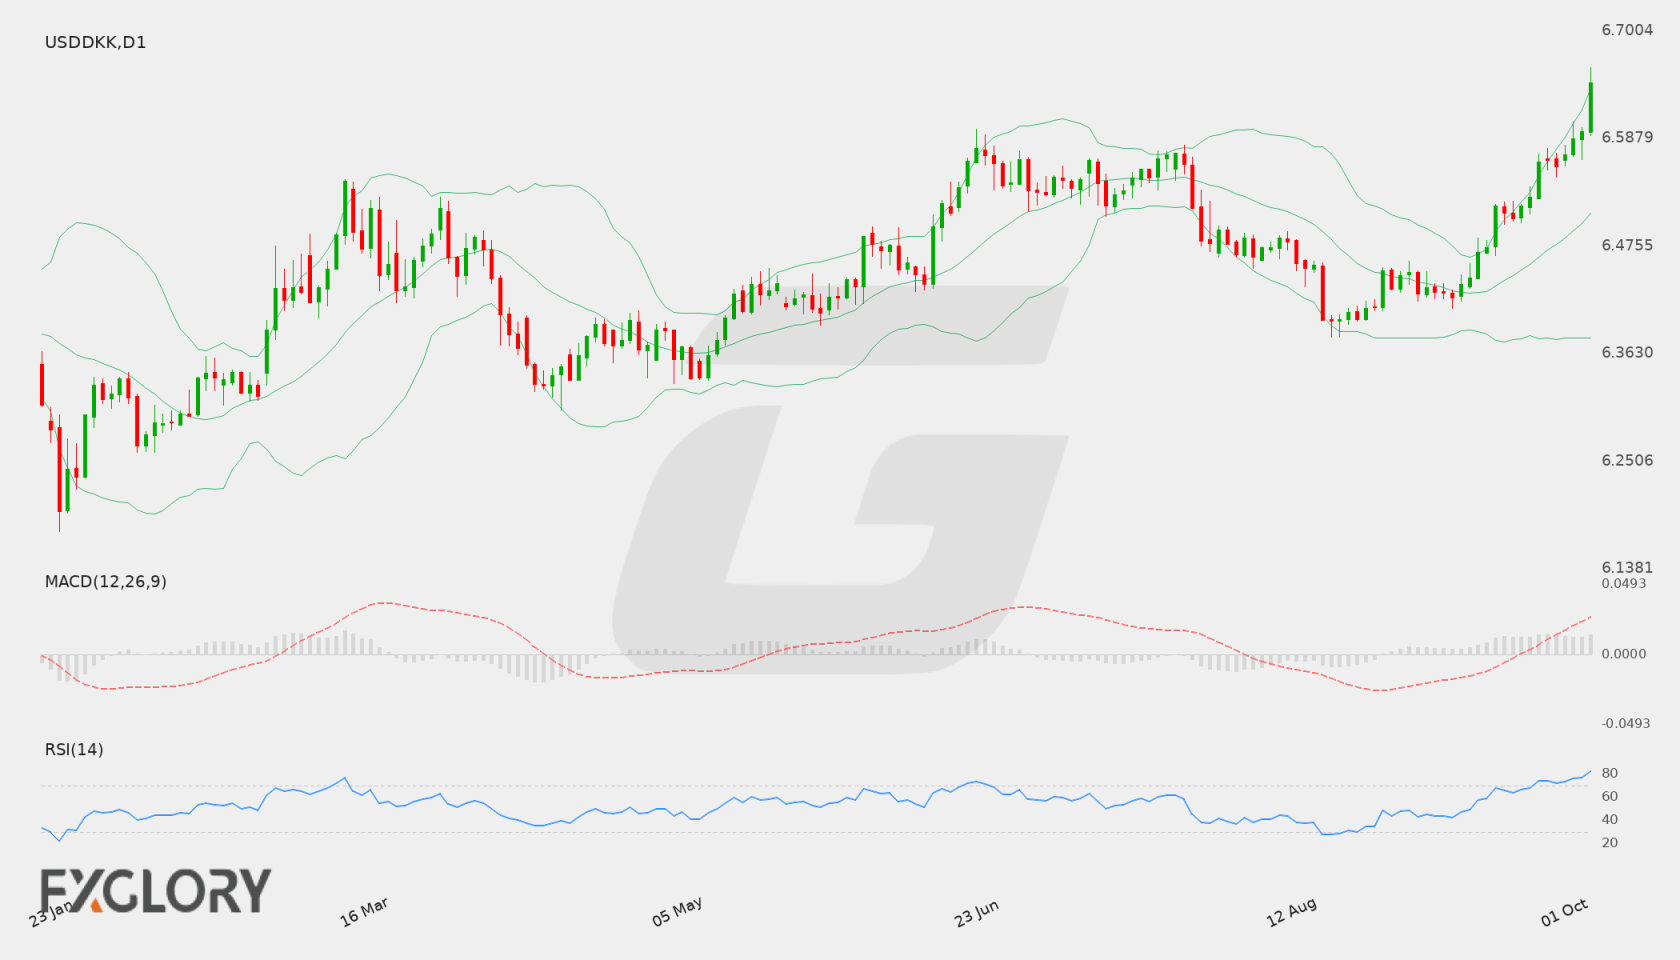This screenshot has height=960, width=1680.
Task: Click the 16 Mar date label
Action: [x=364, y=912]
